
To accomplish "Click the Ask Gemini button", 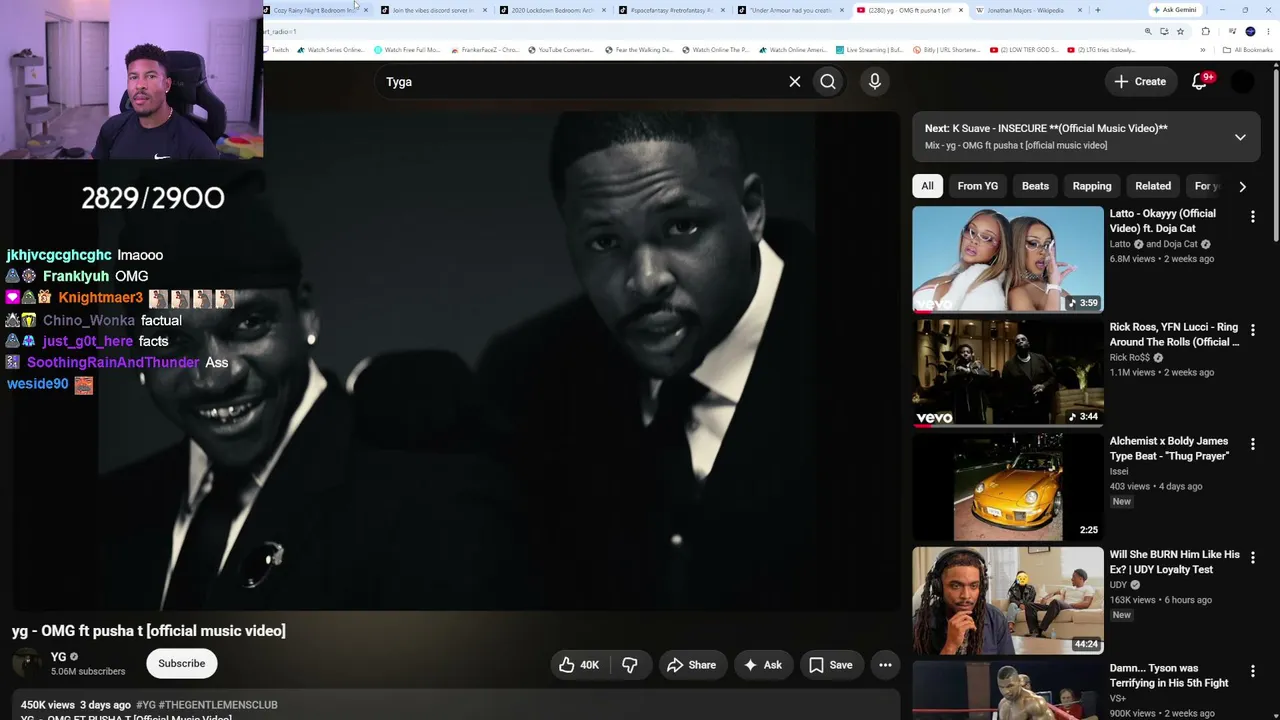I will [x=1174, y=10].
